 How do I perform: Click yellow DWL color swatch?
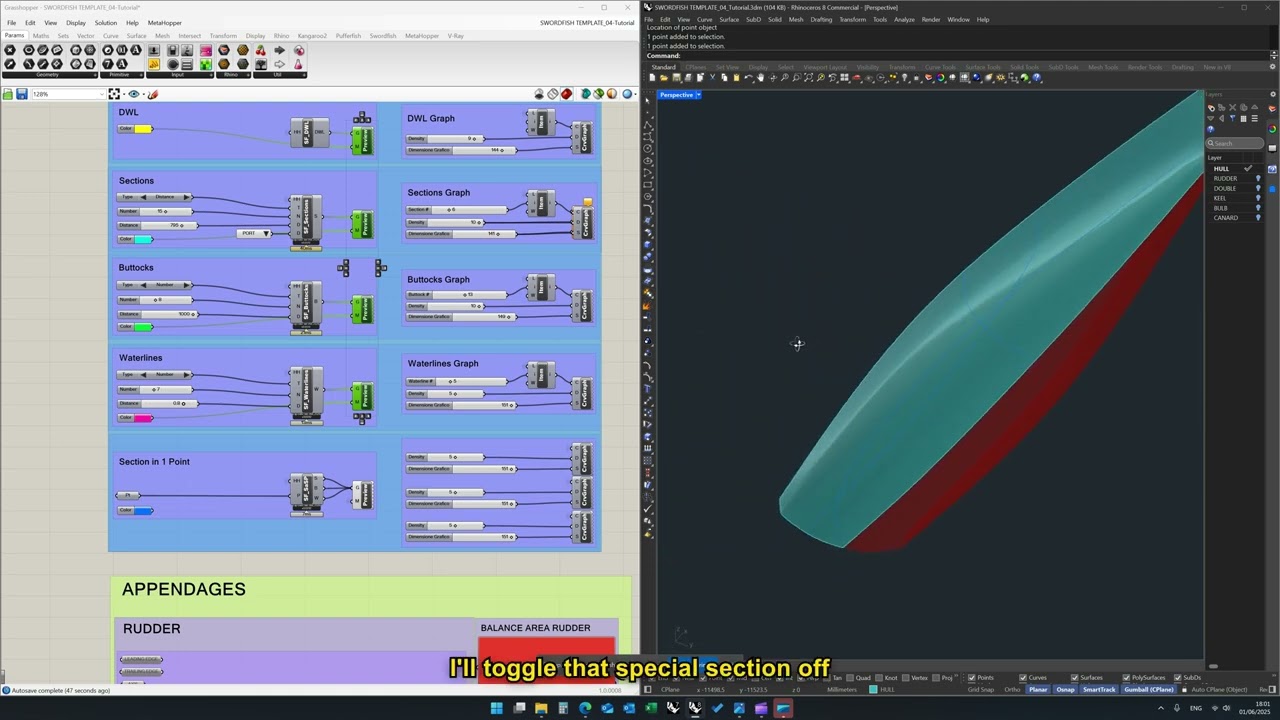click(143, 129)
